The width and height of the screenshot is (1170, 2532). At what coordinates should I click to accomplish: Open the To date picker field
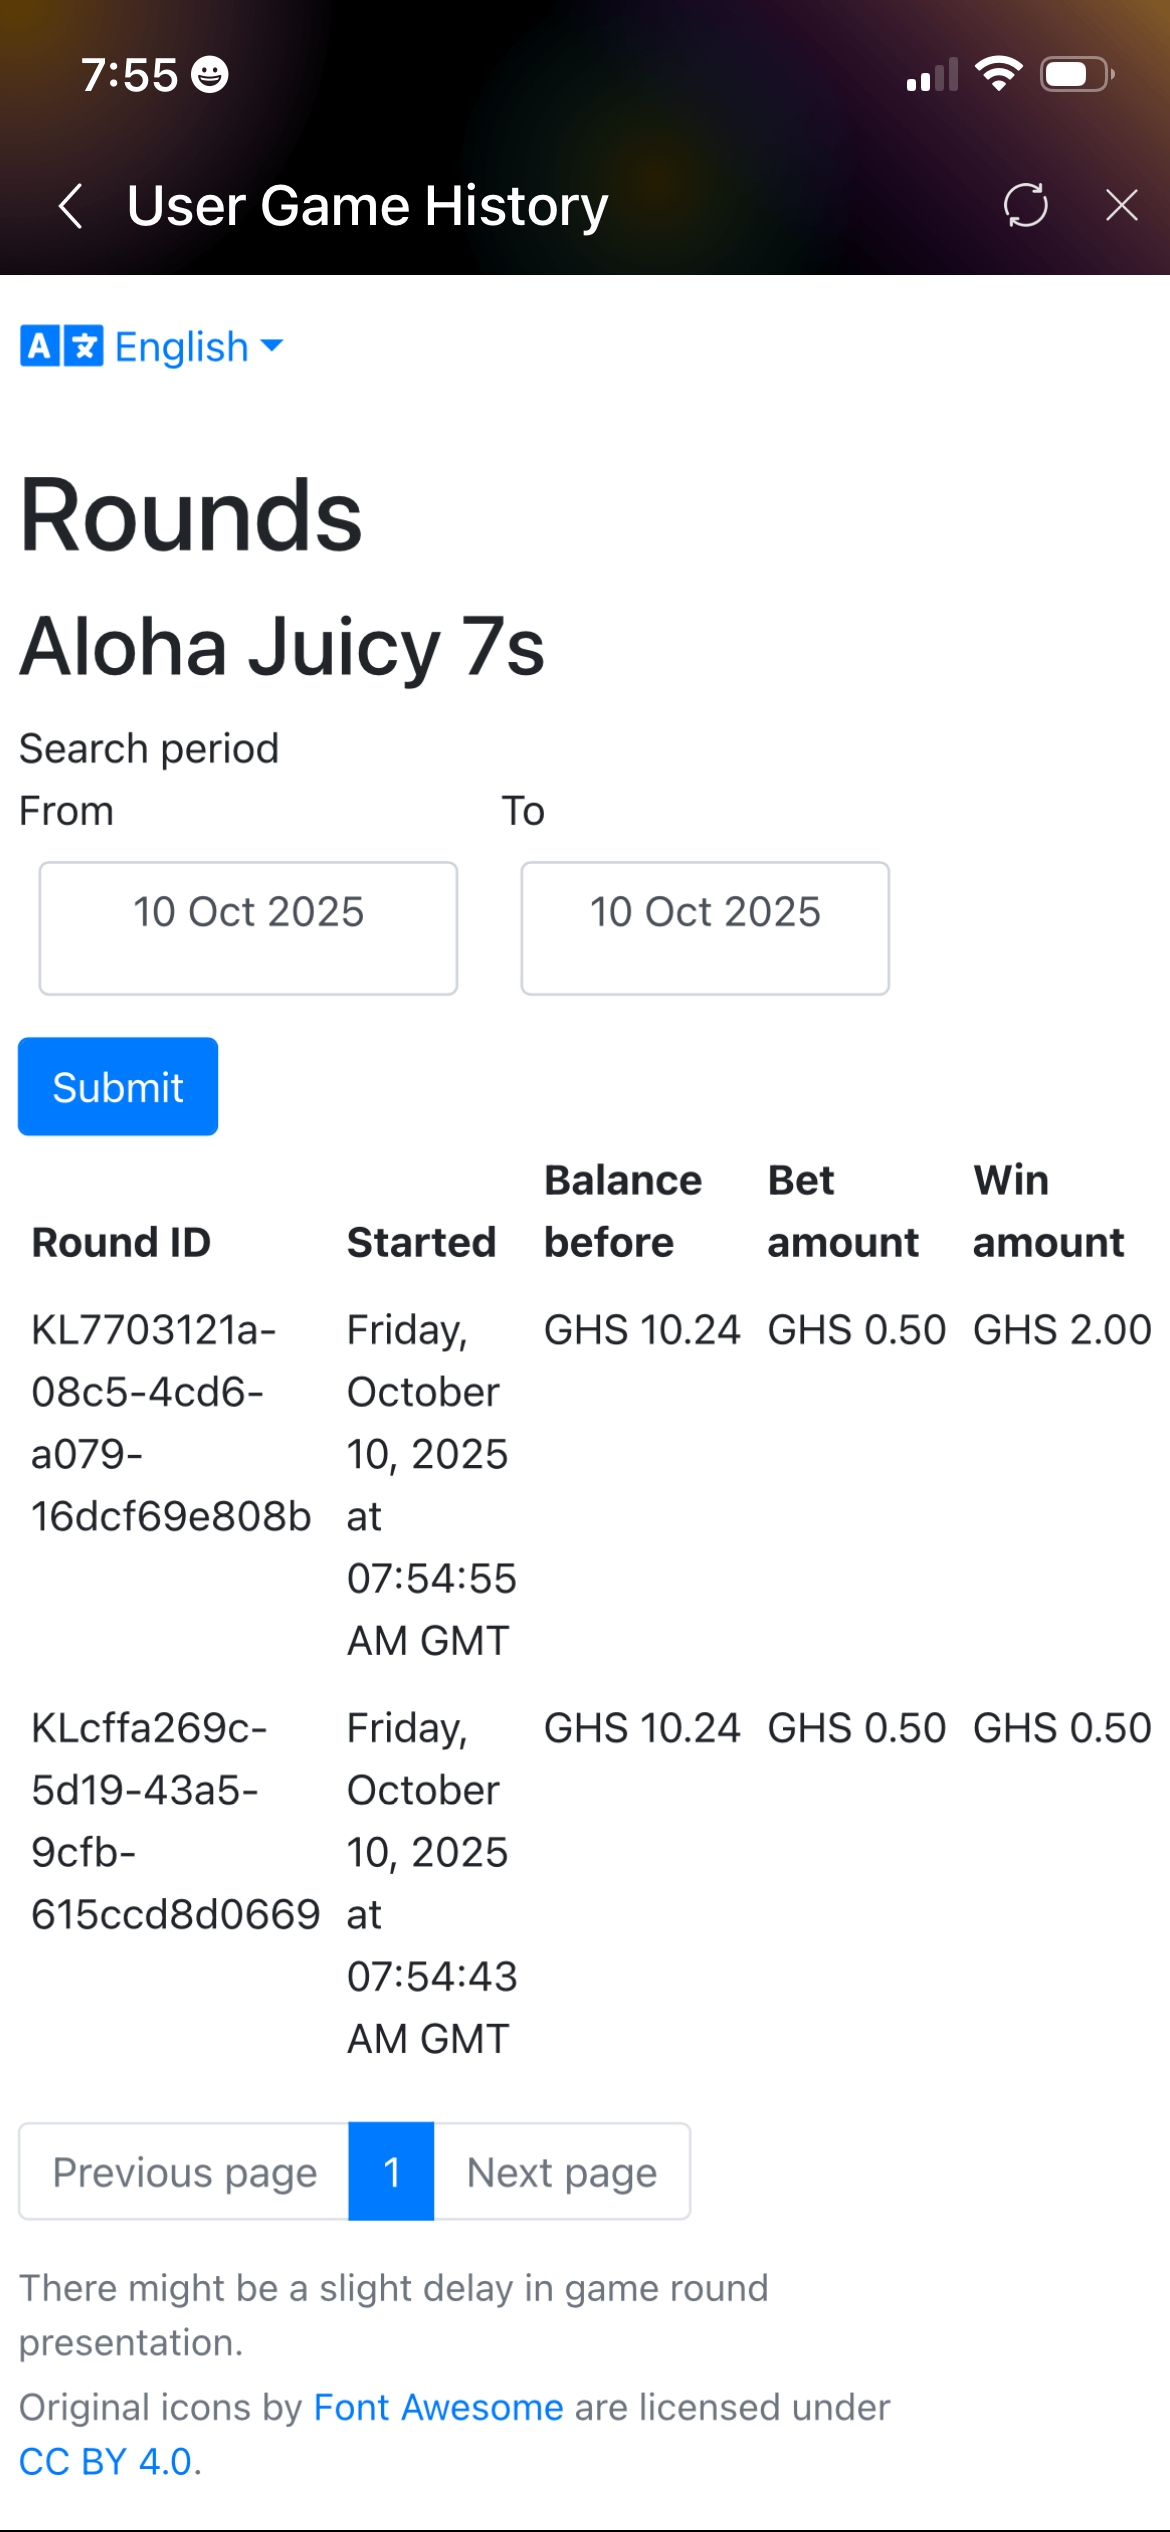(704, 927)
